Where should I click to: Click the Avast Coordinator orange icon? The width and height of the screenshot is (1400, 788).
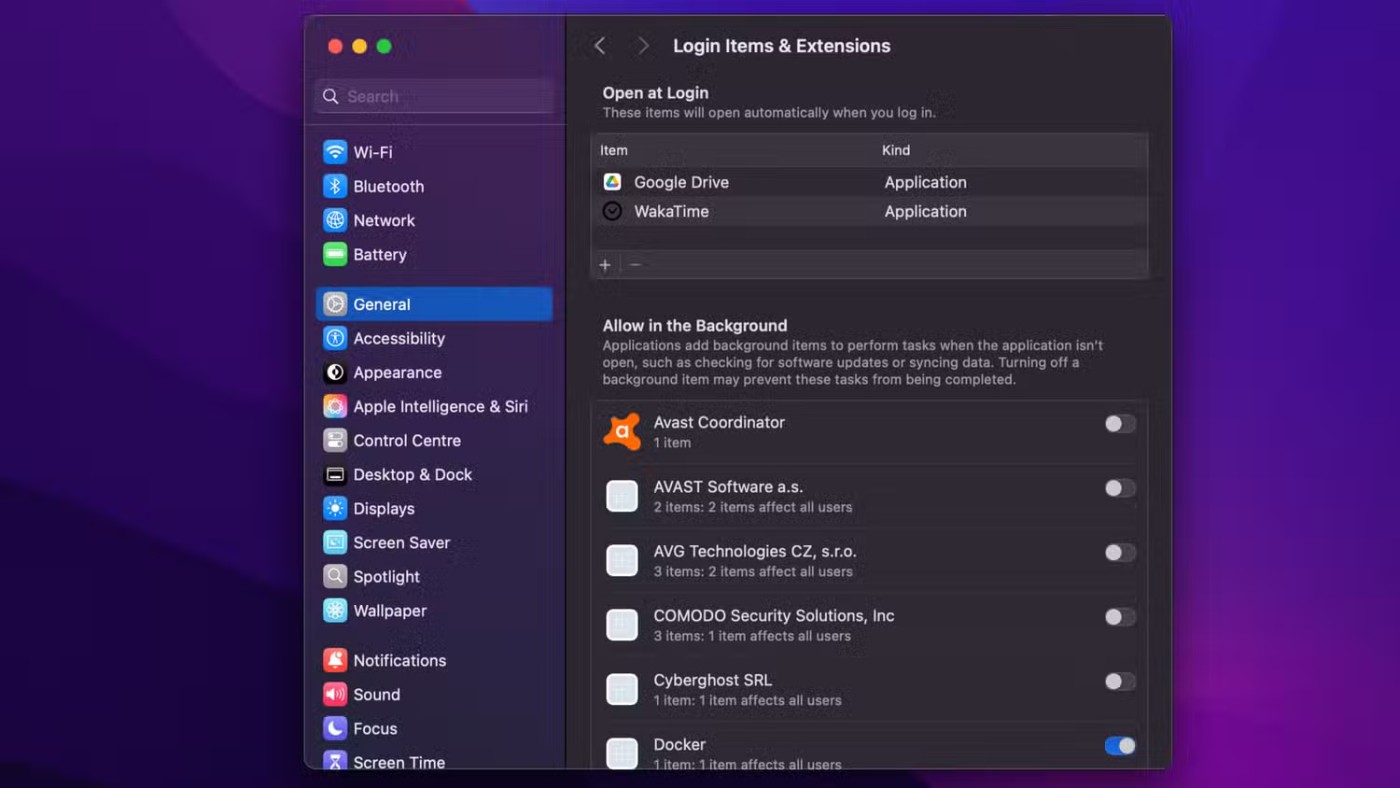tap(622, 432)
